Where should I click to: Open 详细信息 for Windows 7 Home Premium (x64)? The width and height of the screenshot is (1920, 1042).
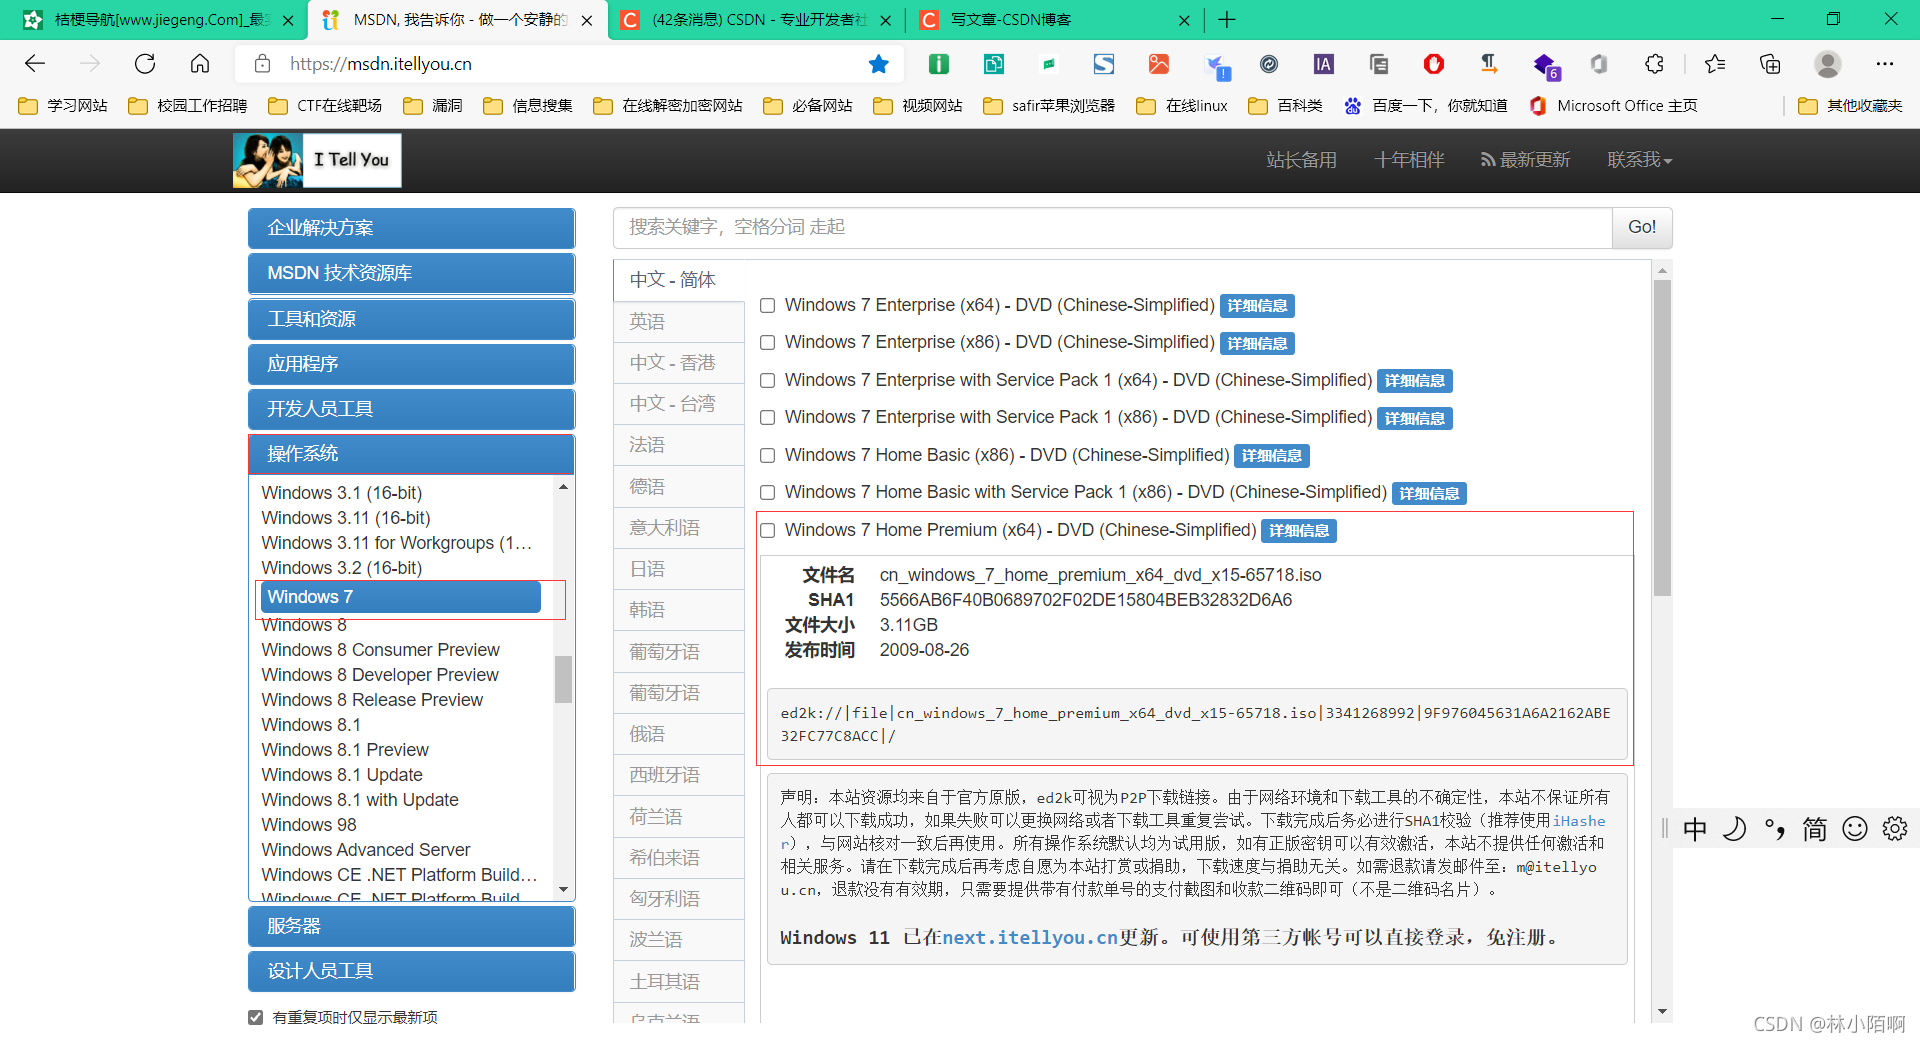(x=1299, y=531)
